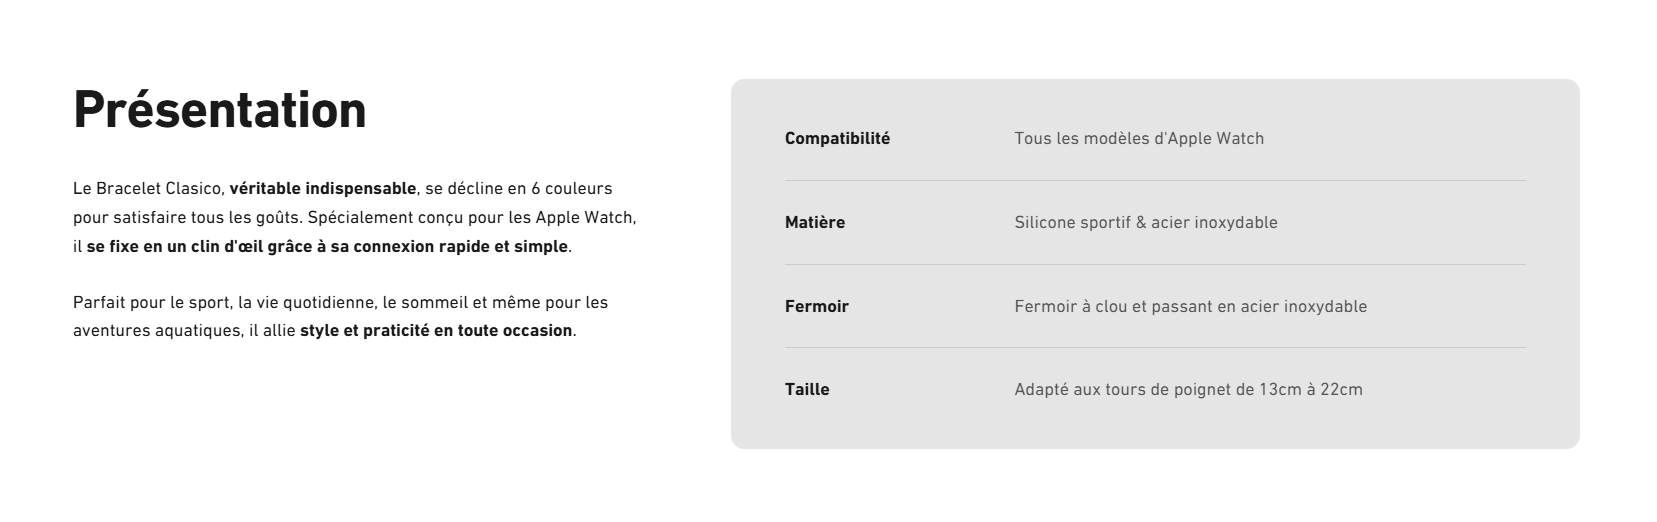Select the Matière row label

tap(815, 222)
